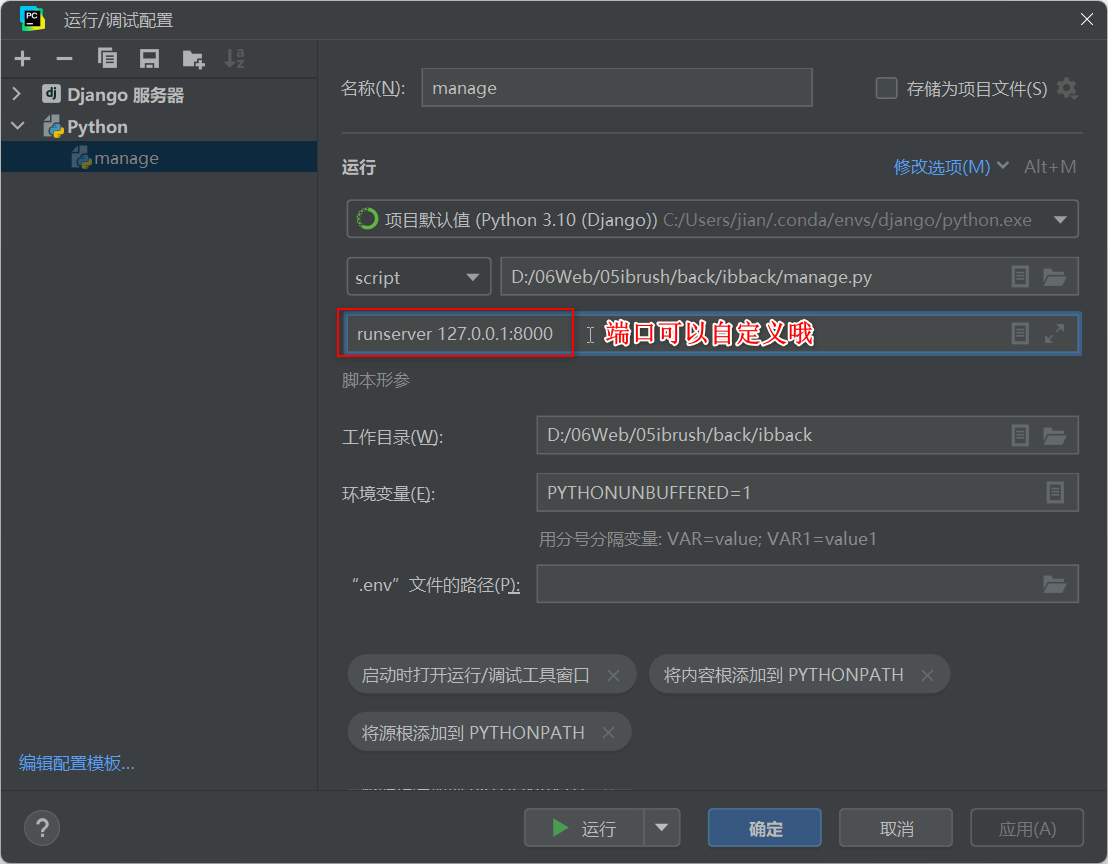The width and height of the screenshot is (1108, 864).
Task: Enable the store as project file checkbox
Action: pyautogui.click(x=886, y=89)
